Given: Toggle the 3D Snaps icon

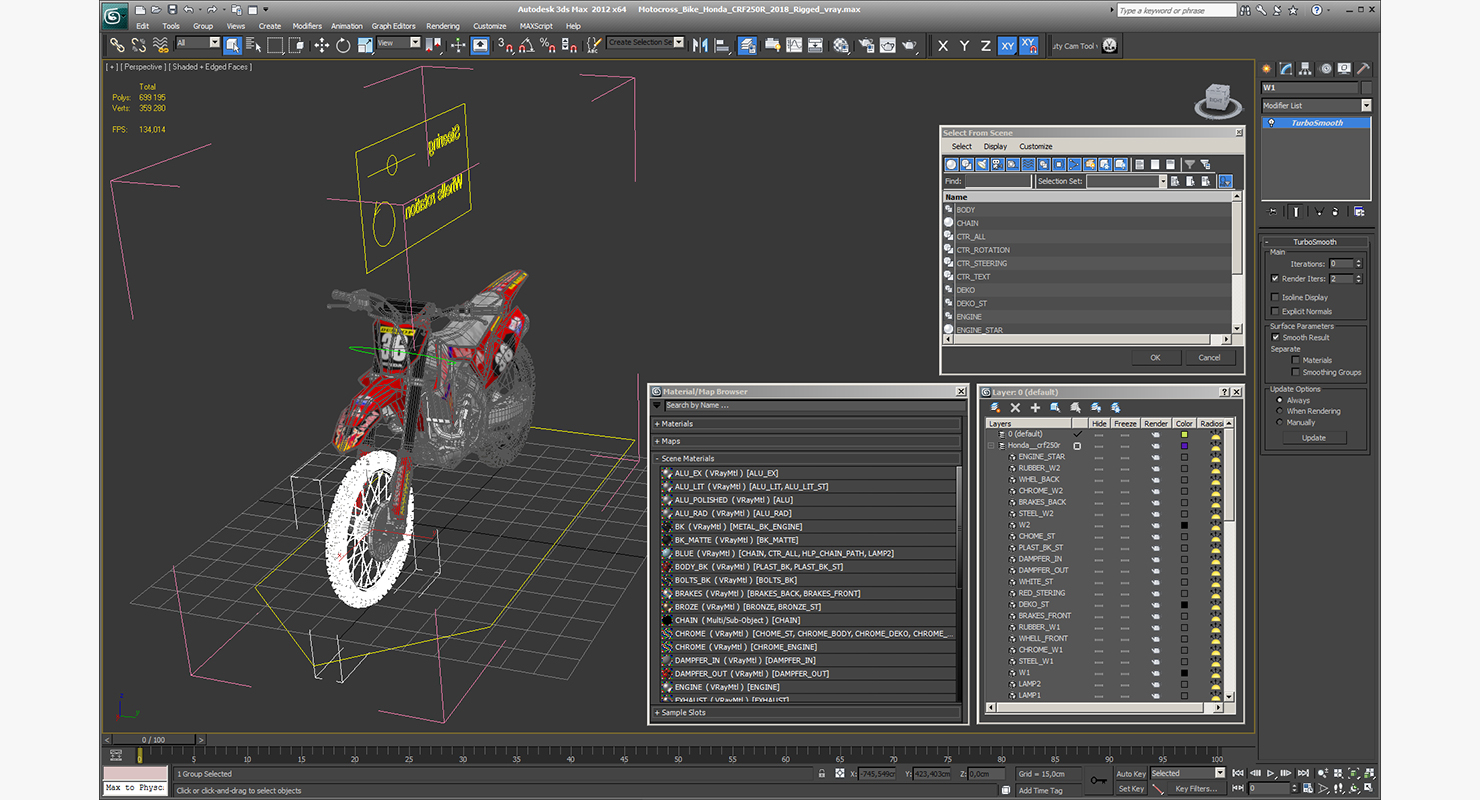Looking at the screenshot, I should pos(505,45).
